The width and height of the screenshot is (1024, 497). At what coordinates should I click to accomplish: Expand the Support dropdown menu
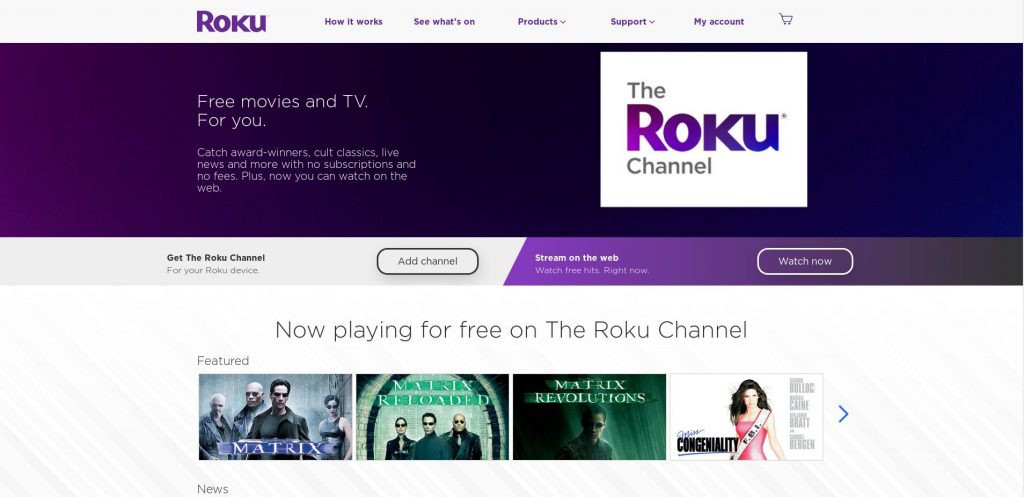(x=632, y=22)
